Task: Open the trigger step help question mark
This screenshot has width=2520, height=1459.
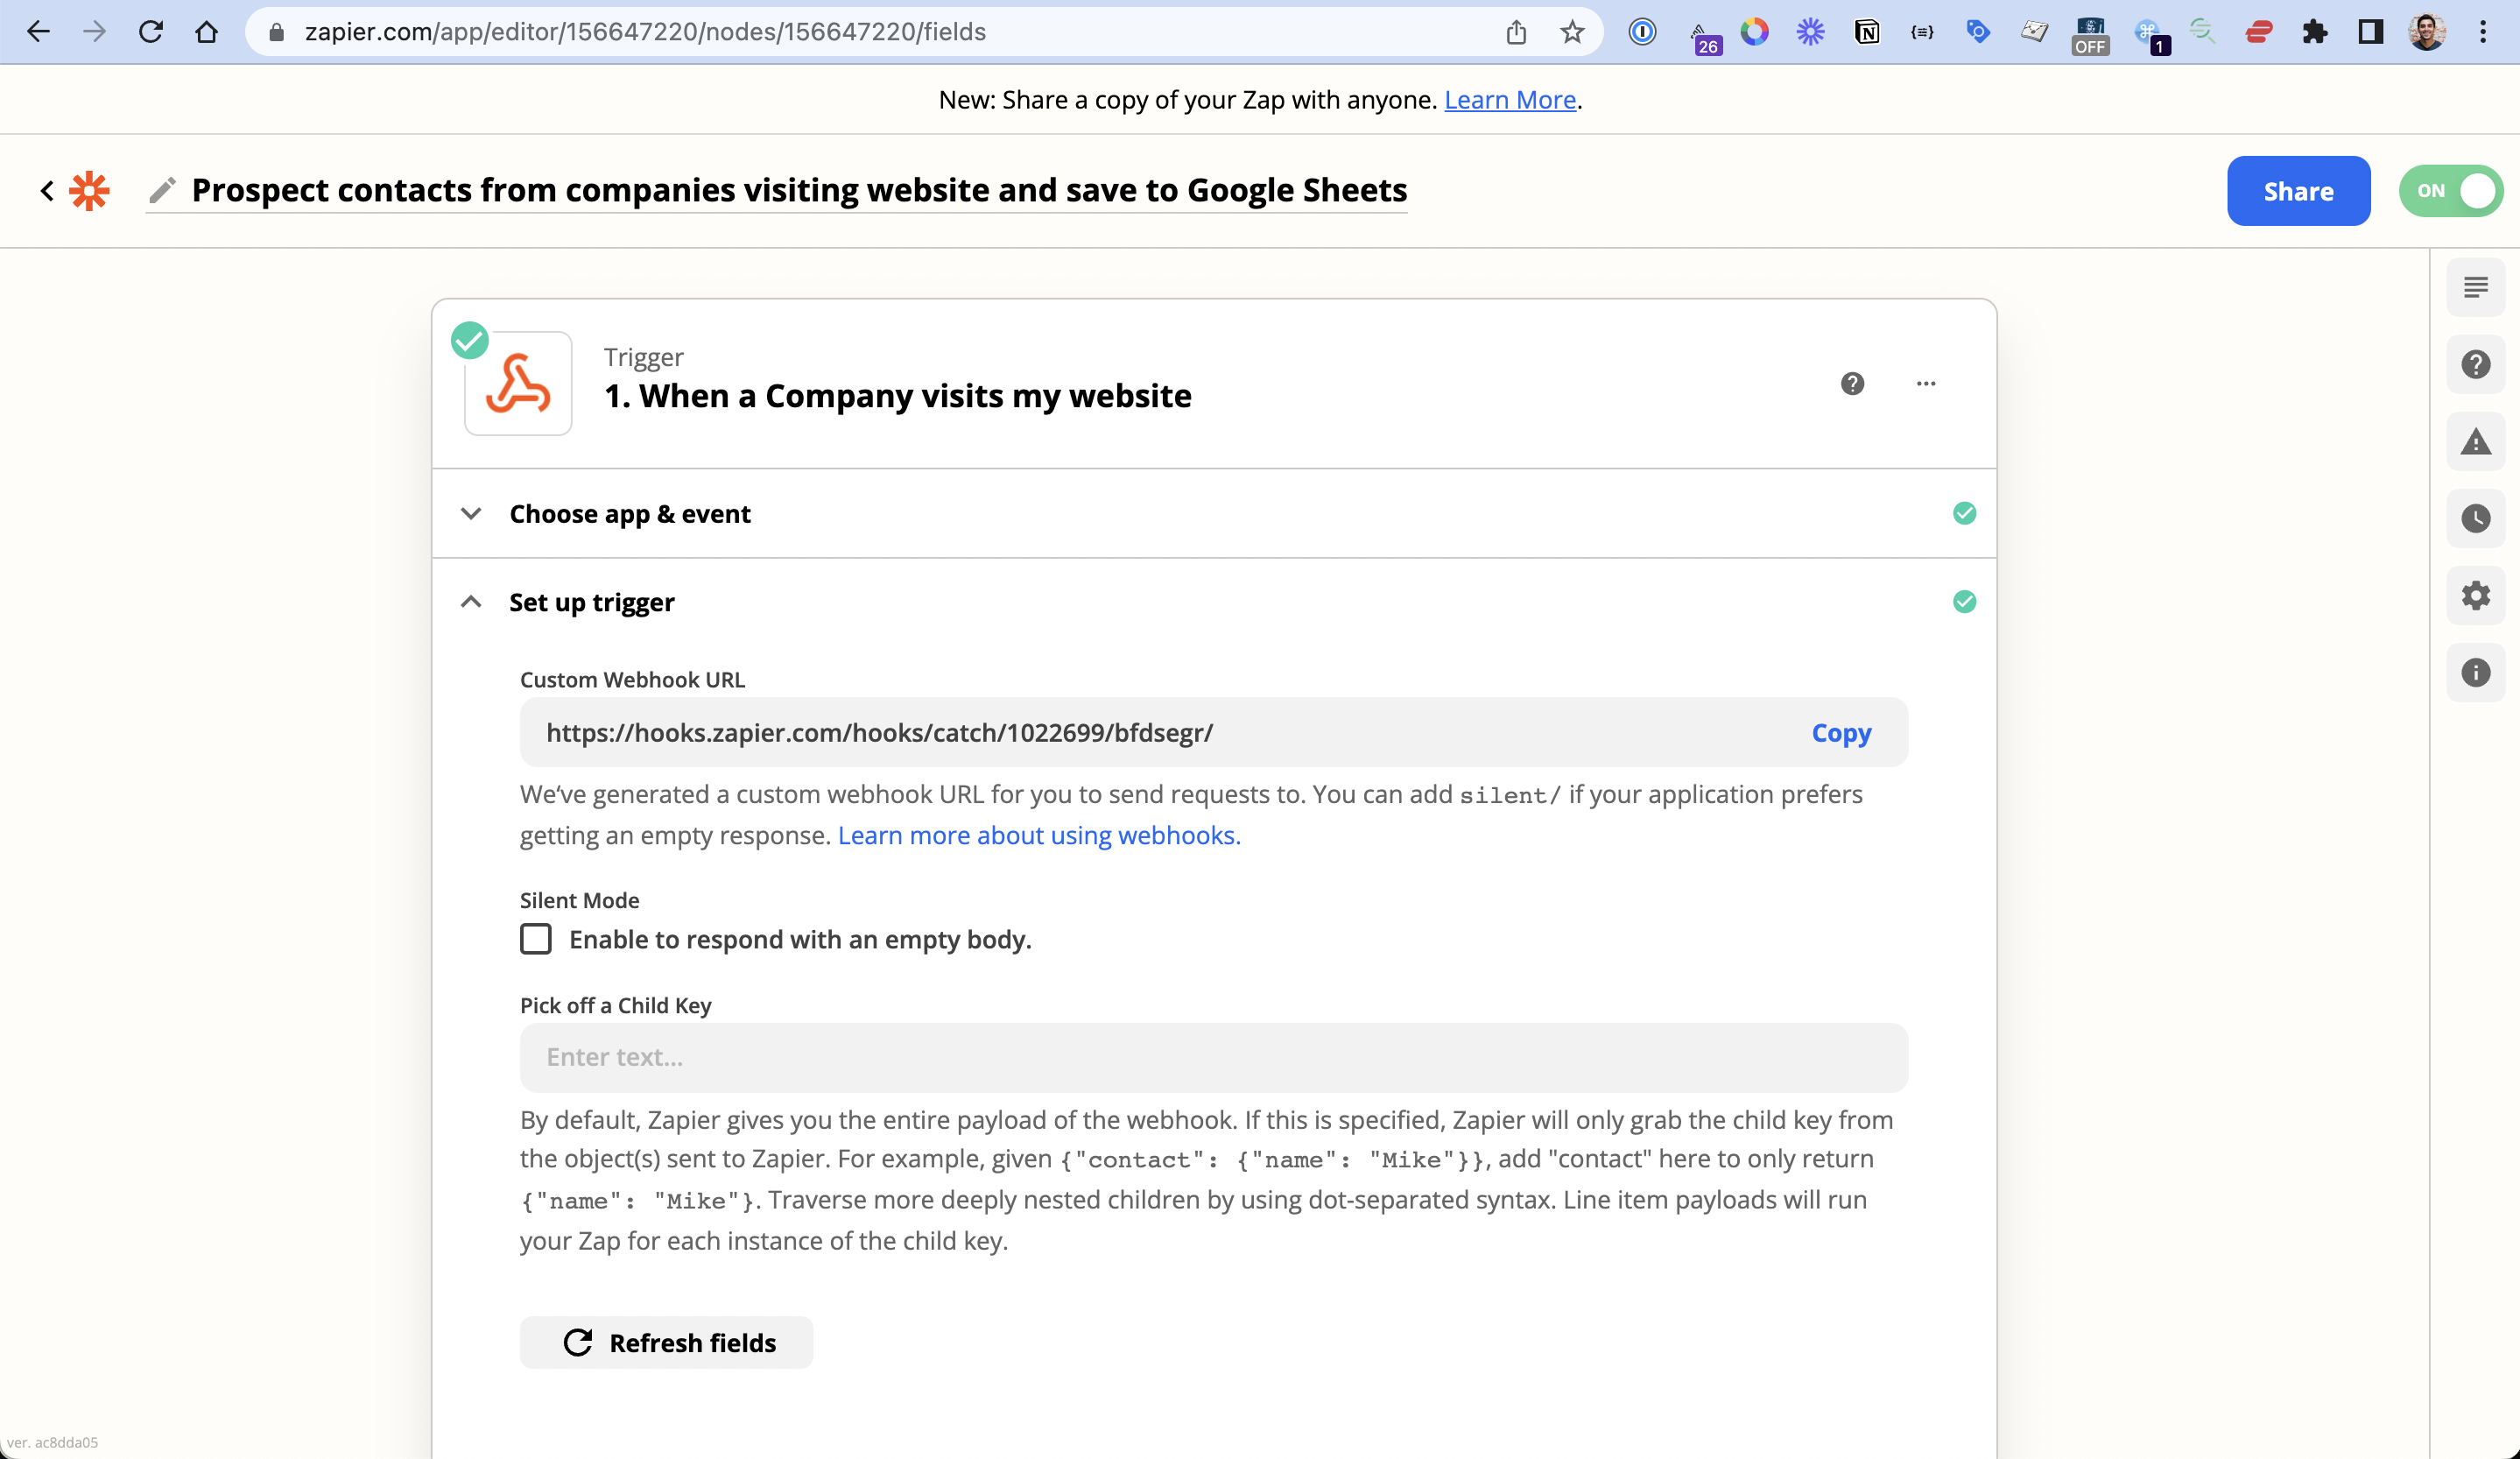Action: coord(1852,383)
